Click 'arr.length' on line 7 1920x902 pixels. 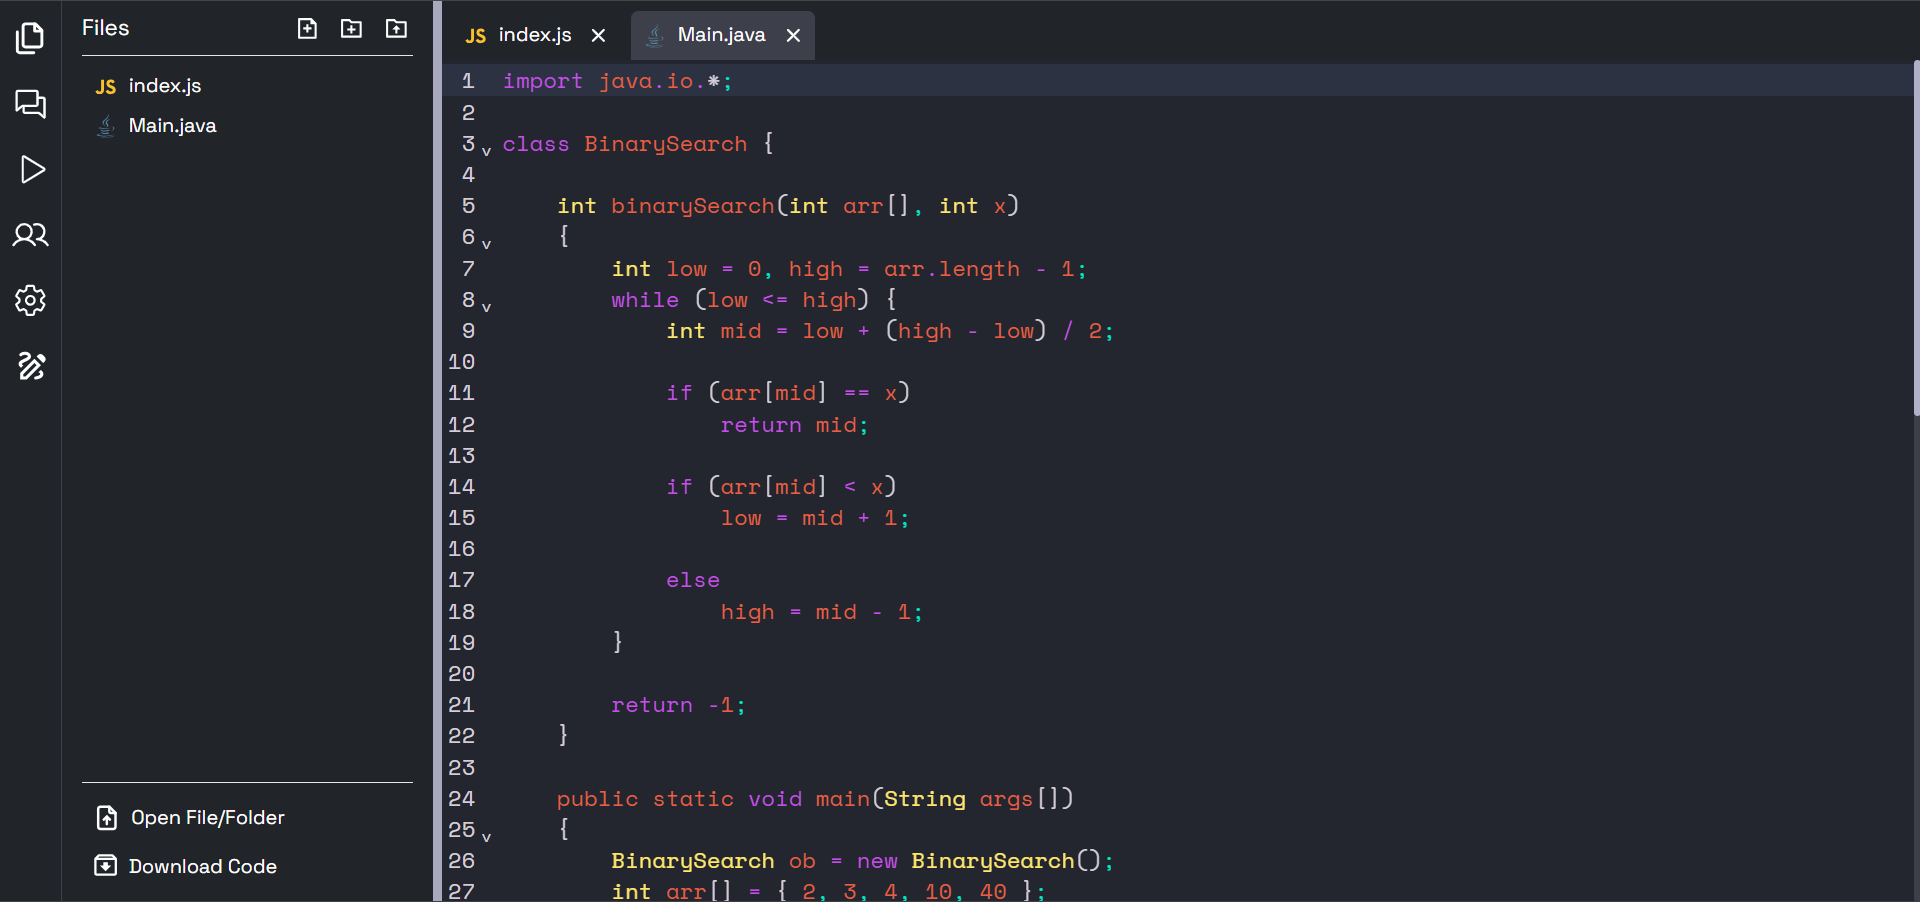(x=952, y=269)
